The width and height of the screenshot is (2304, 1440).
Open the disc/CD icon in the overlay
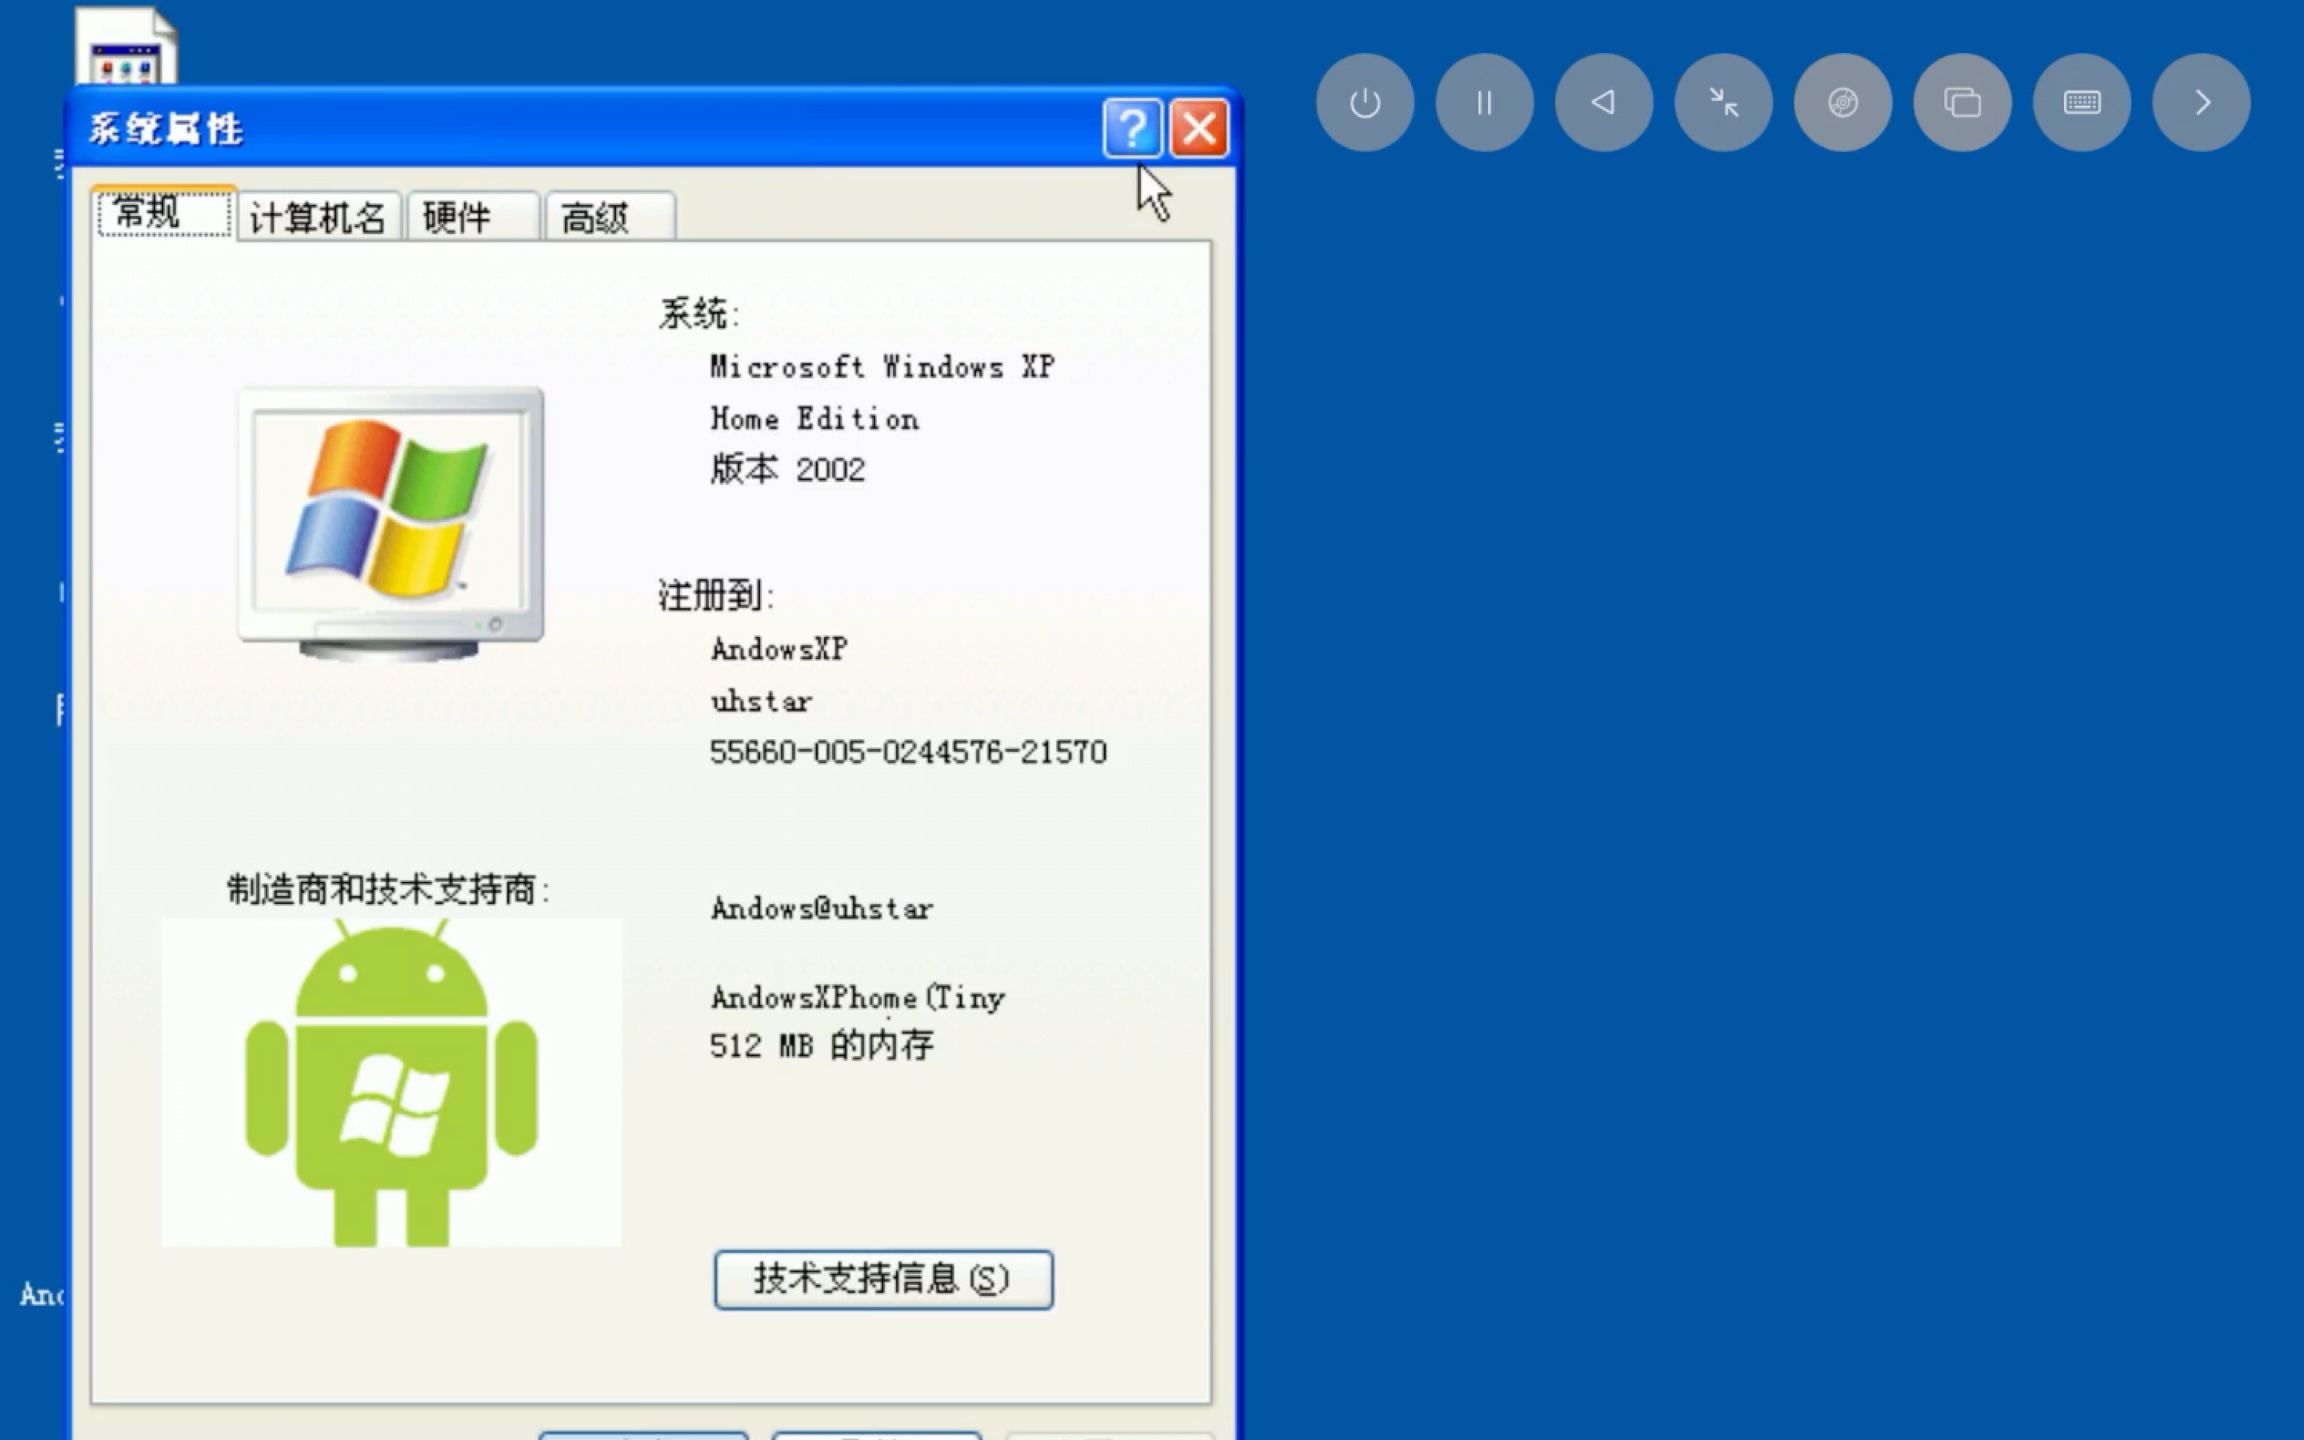pos(1842,102)
